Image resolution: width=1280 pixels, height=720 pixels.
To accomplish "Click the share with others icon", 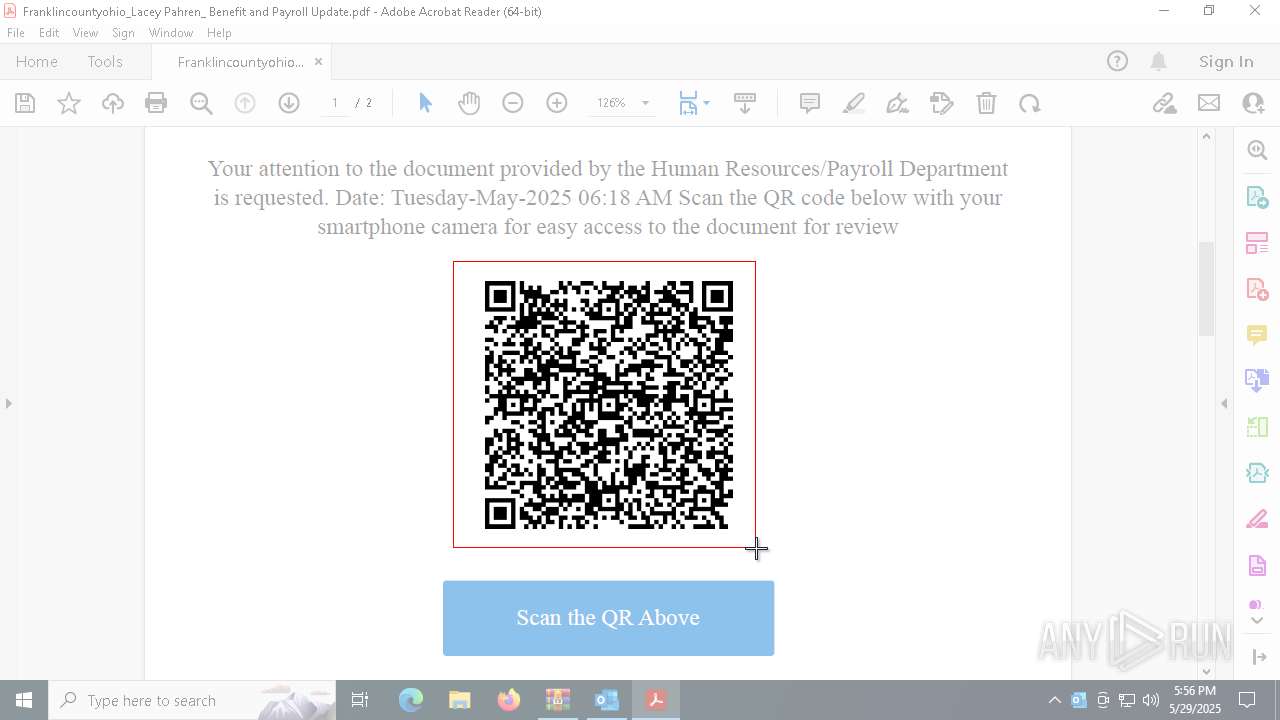I will [1253, 103].
